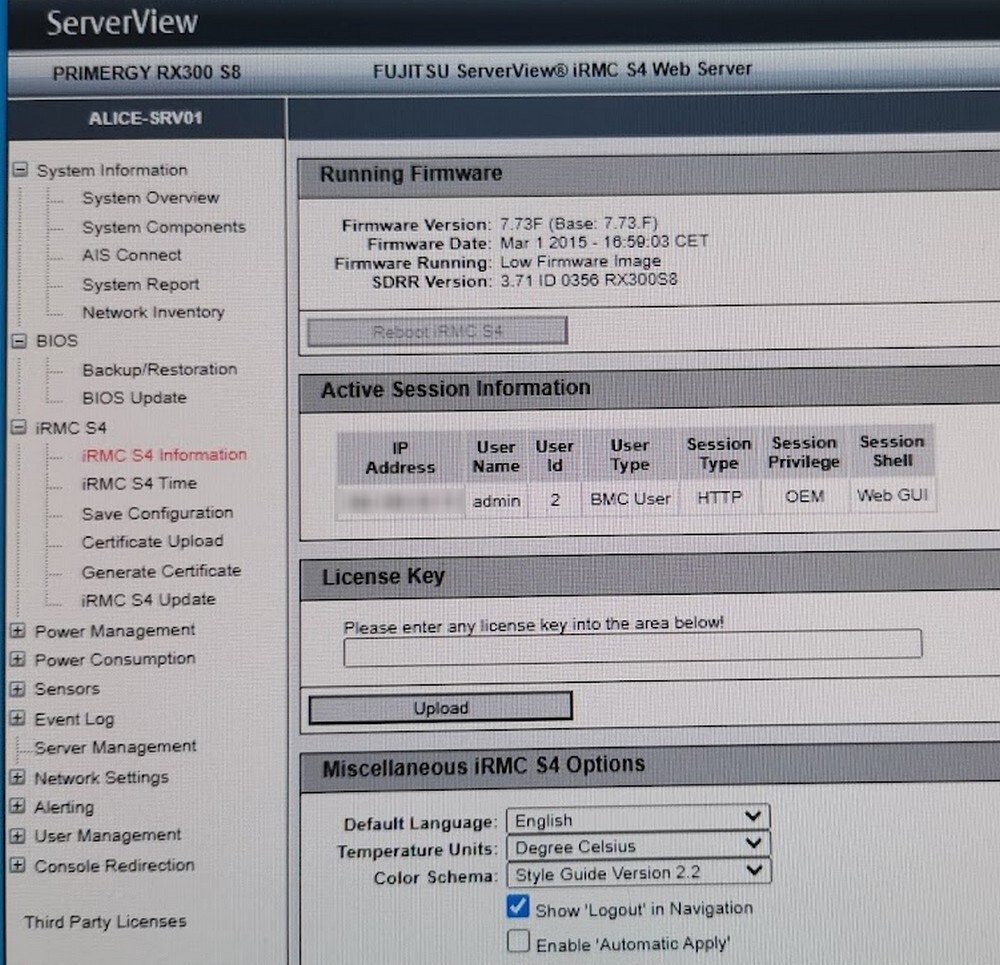Go to Certificate Upload
1000x965 pixels.
[x=152, y=541]
